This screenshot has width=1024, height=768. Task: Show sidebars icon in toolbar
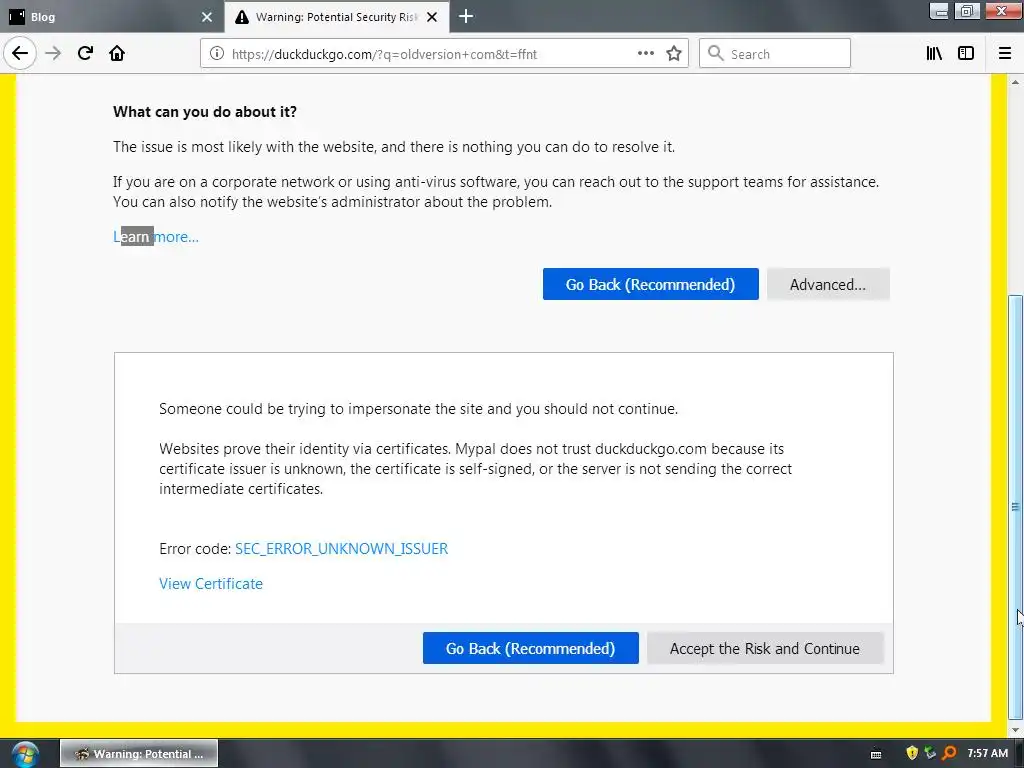(x=966, y=54)
